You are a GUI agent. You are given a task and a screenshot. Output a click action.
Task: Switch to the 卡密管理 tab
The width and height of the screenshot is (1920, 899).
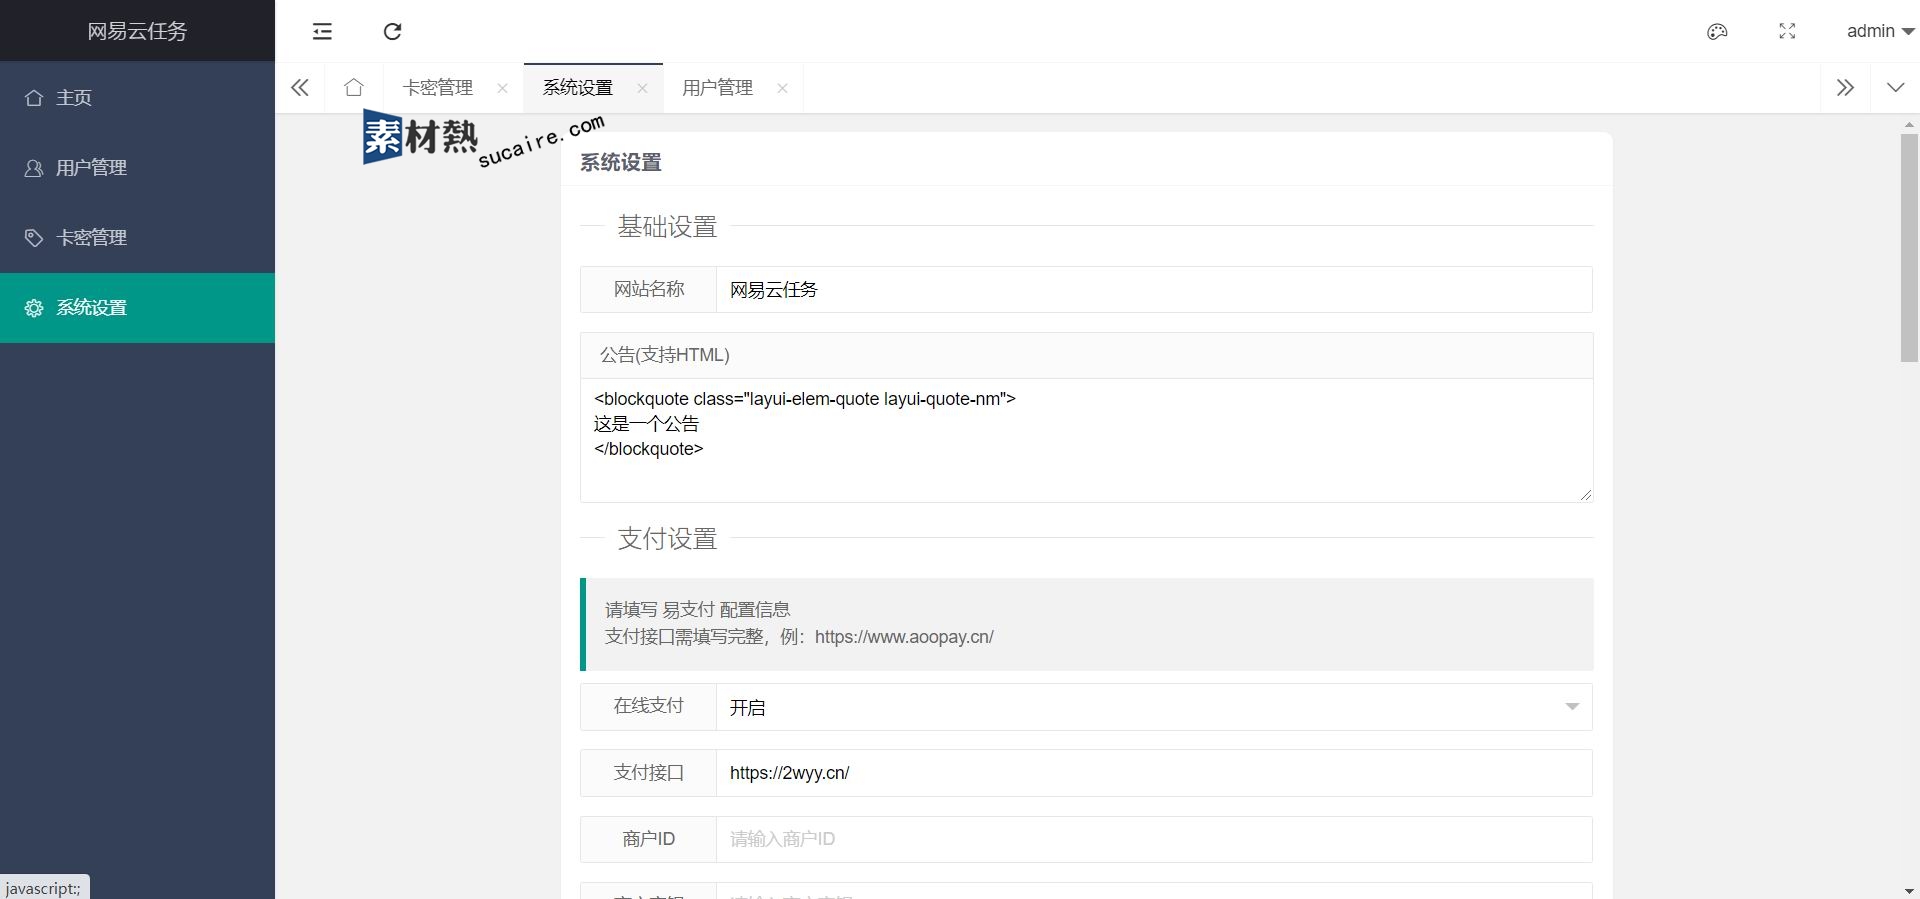pyautogui.click(x=438, y=87)
